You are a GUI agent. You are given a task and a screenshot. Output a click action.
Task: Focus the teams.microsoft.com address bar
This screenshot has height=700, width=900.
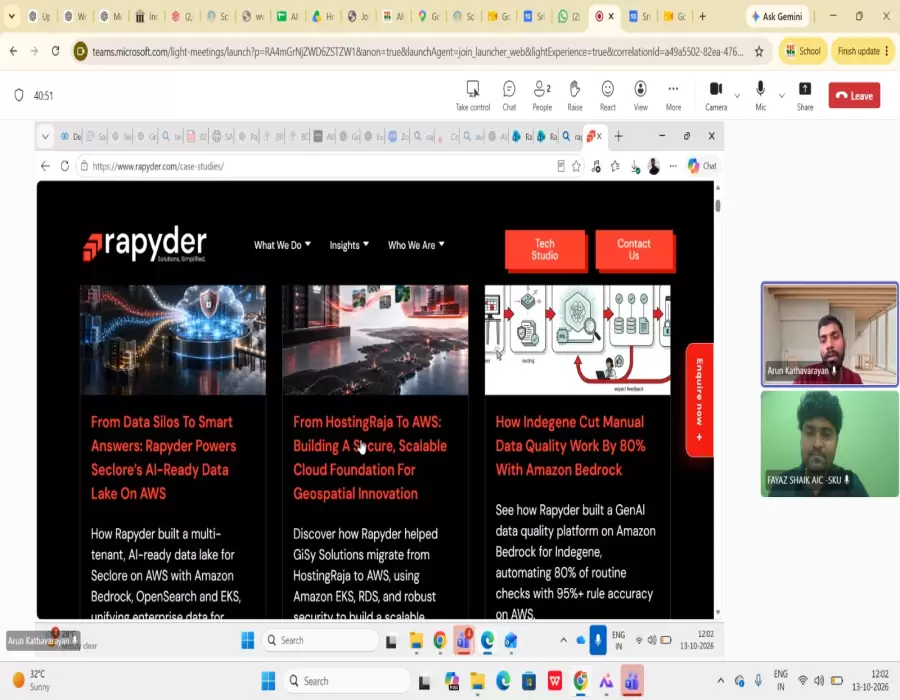[417, 52]
